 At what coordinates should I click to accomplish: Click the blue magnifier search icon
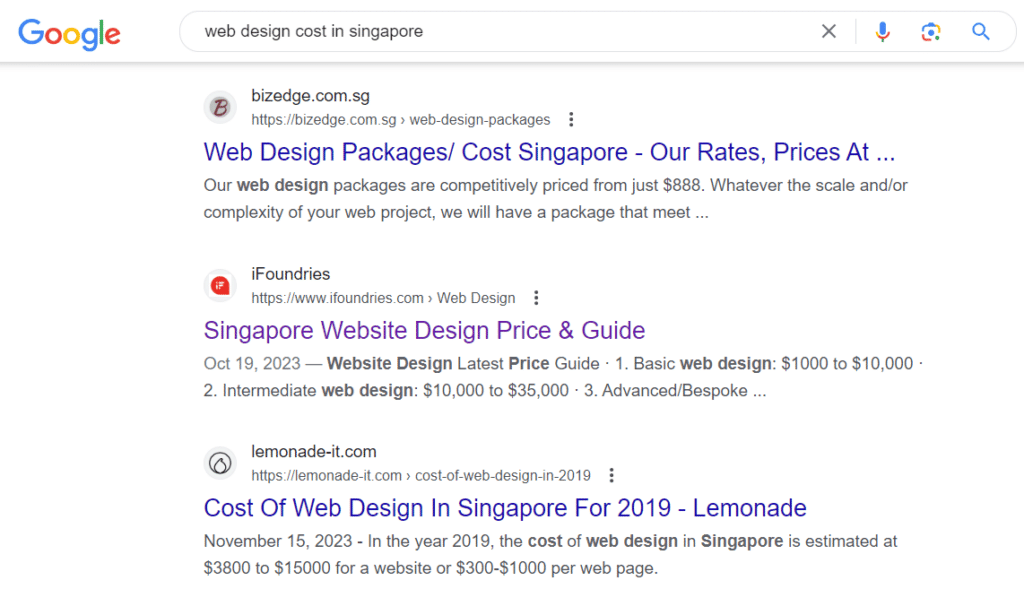click(980, 31)
